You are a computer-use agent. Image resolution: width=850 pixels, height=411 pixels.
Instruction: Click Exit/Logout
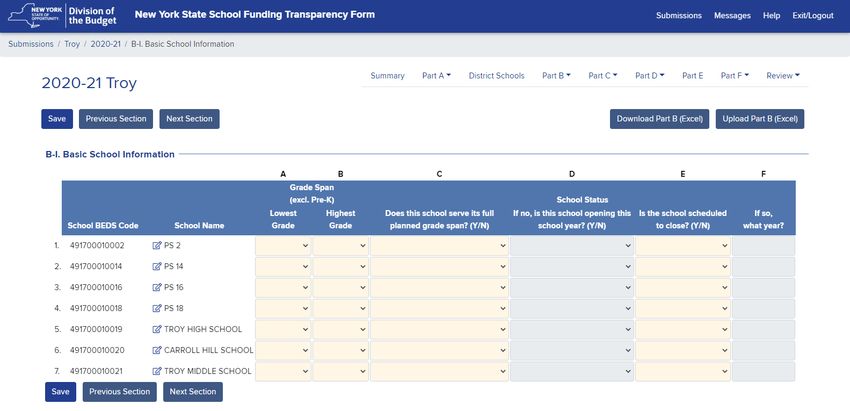[x=813, y=16]
